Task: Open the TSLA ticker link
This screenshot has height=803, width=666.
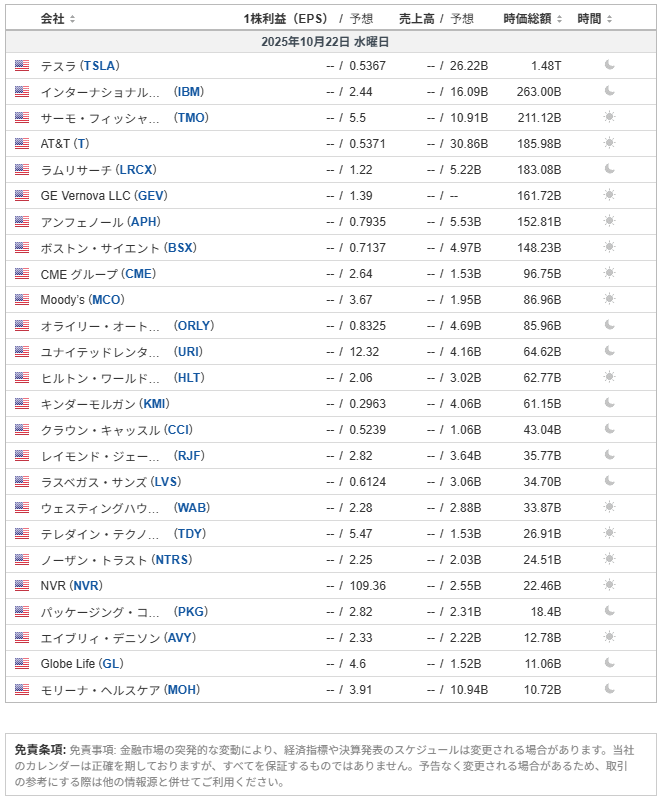Action: (x=99, y=66)
